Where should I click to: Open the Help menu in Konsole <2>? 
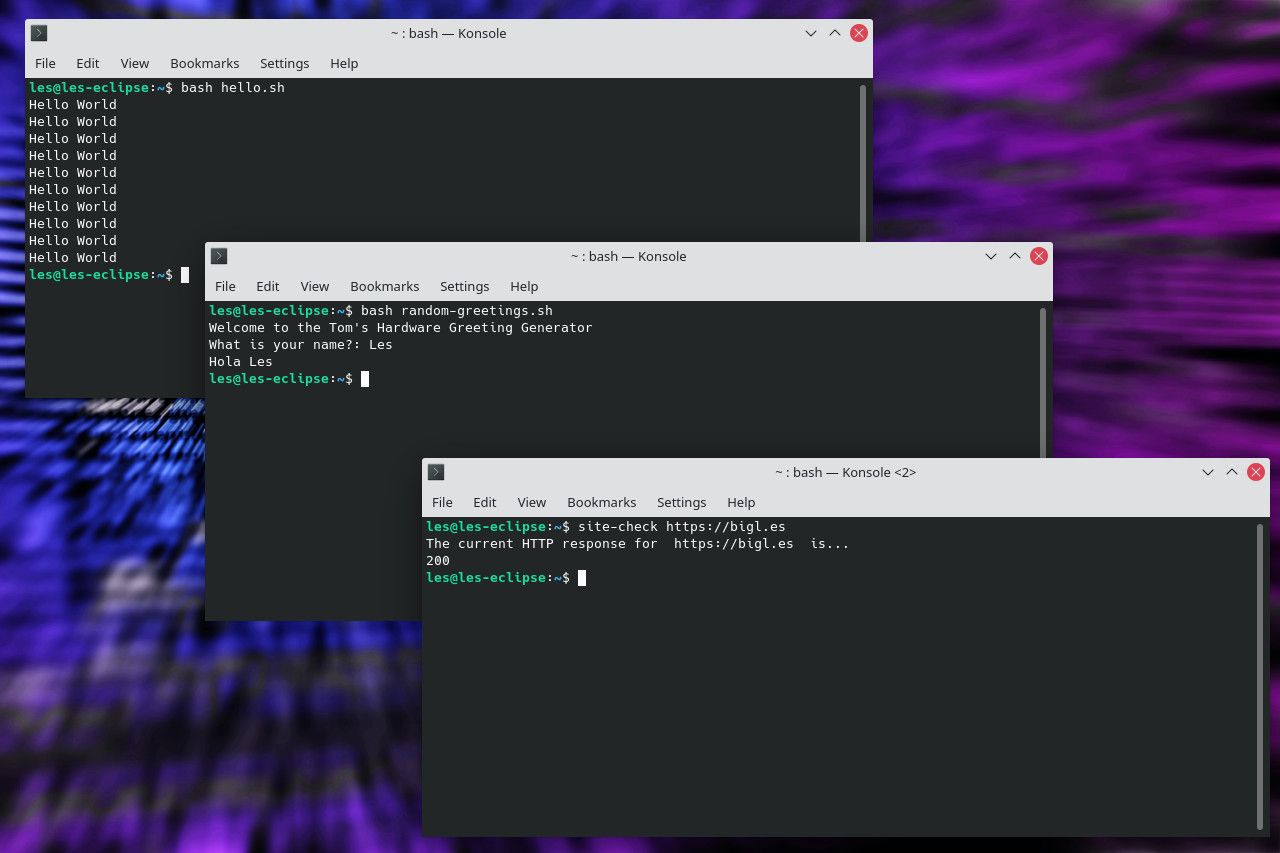[740, 502]
